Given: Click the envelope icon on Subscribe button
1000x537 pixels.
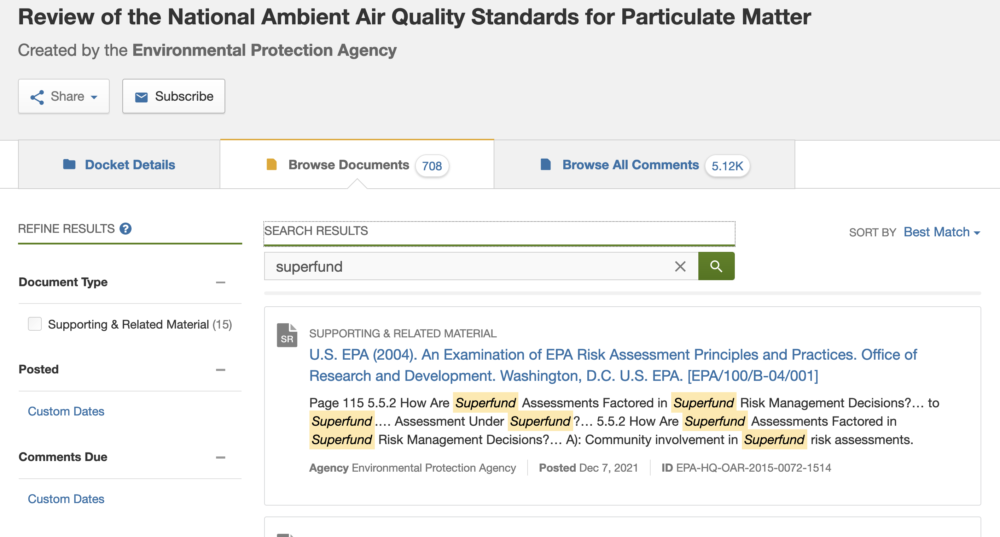Looking at the screenshot, I should point(142,97).
